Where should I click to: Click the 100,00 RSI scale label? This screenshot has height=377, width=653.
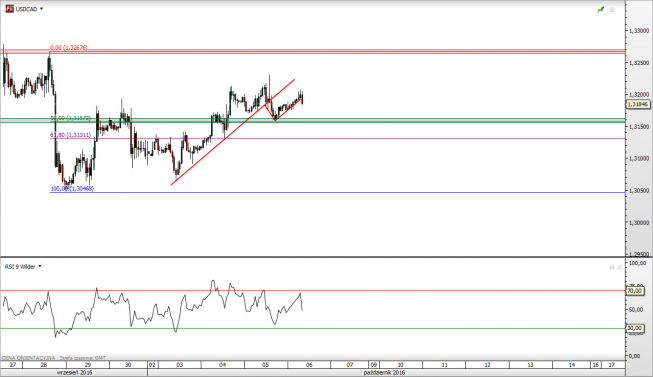[638, 263]
